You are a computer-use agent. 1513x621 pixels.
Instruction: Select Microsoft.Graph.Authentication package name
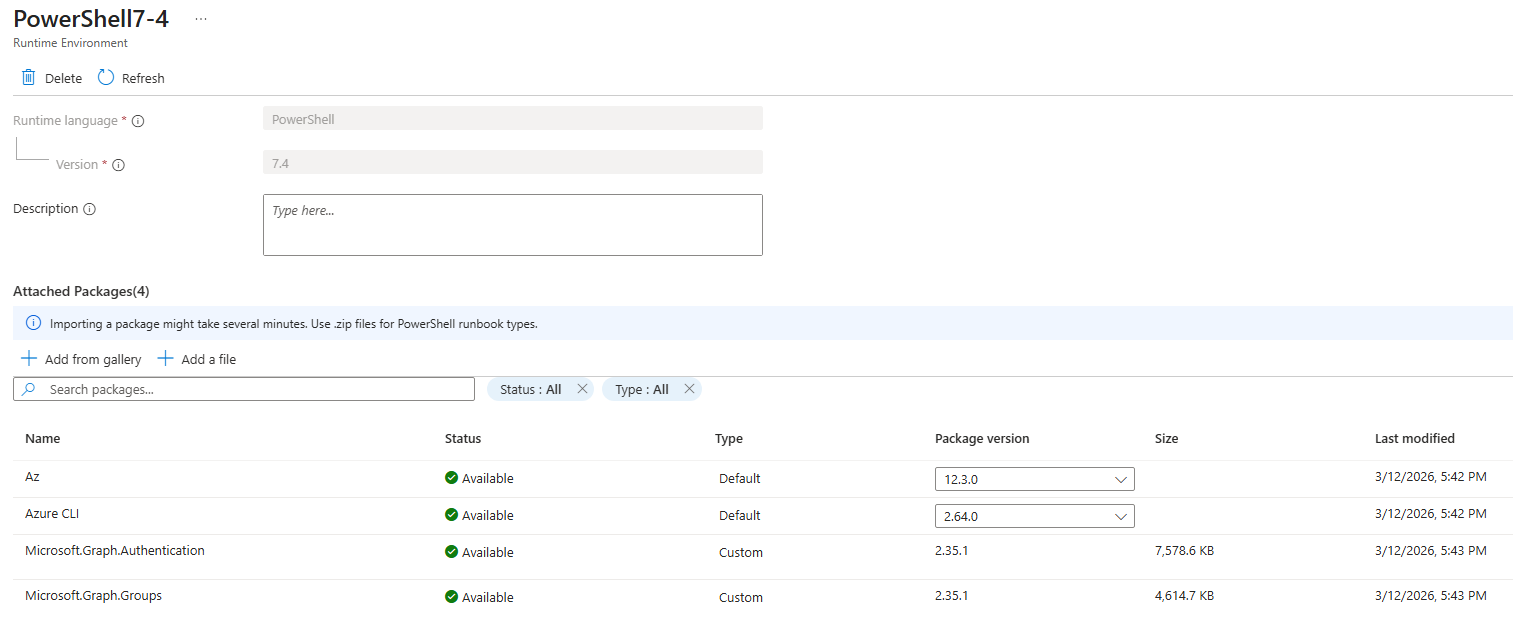(115, 551)
